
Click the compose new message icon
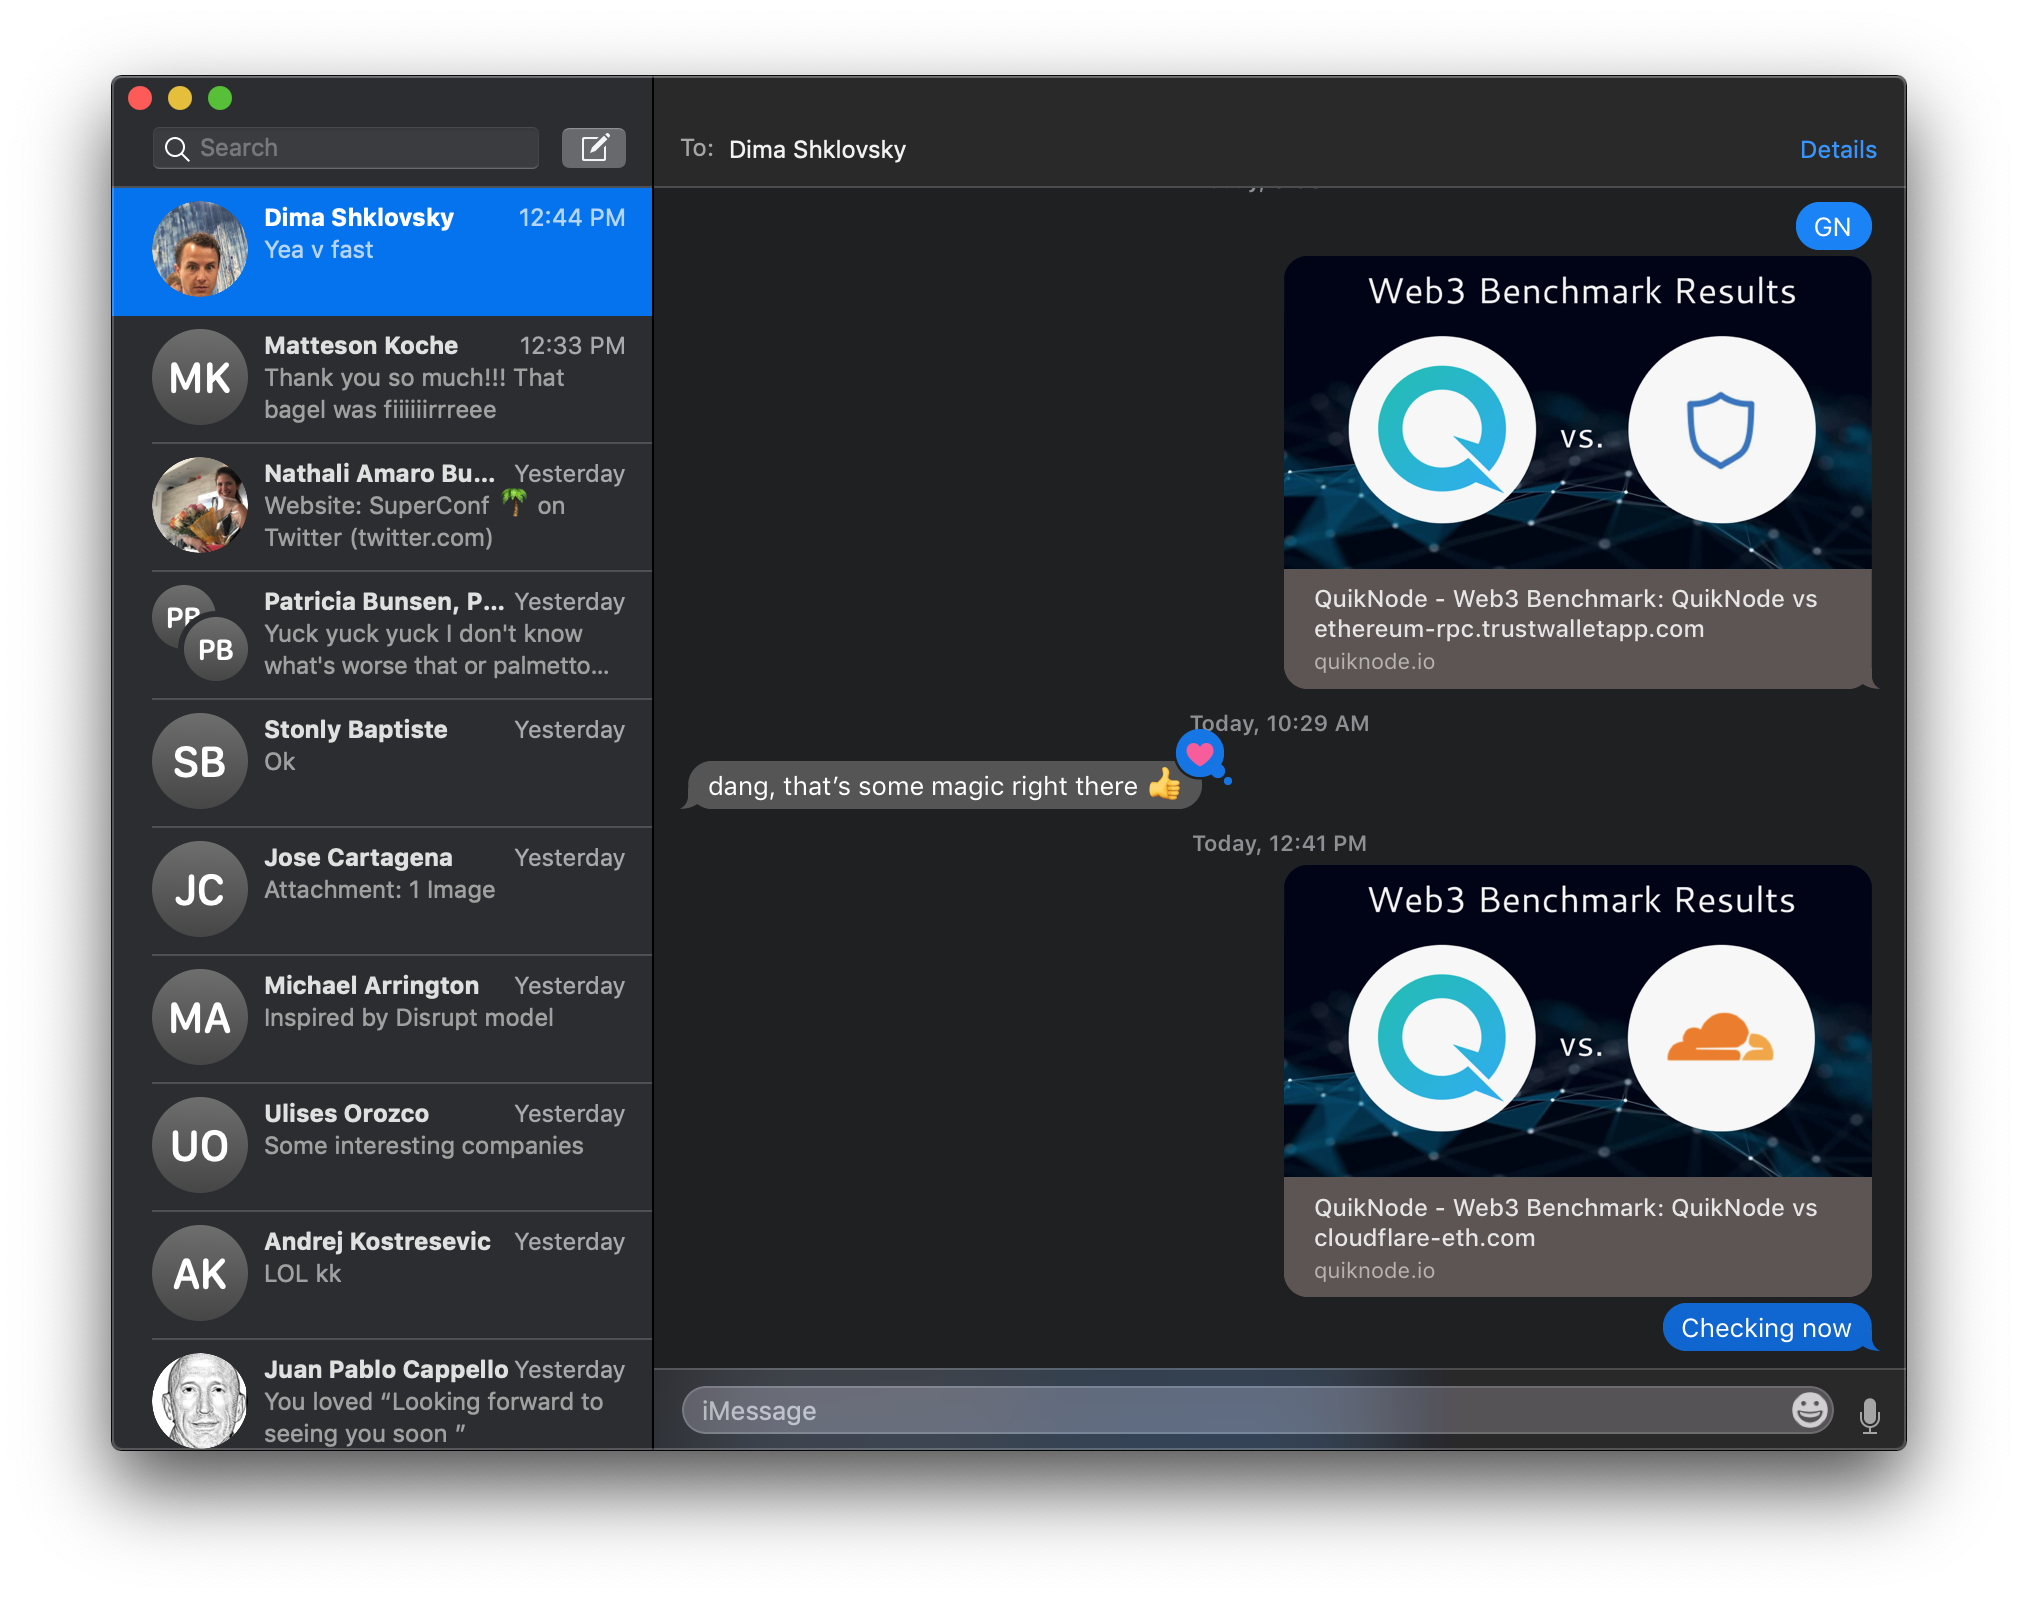[x=594, y=148]
